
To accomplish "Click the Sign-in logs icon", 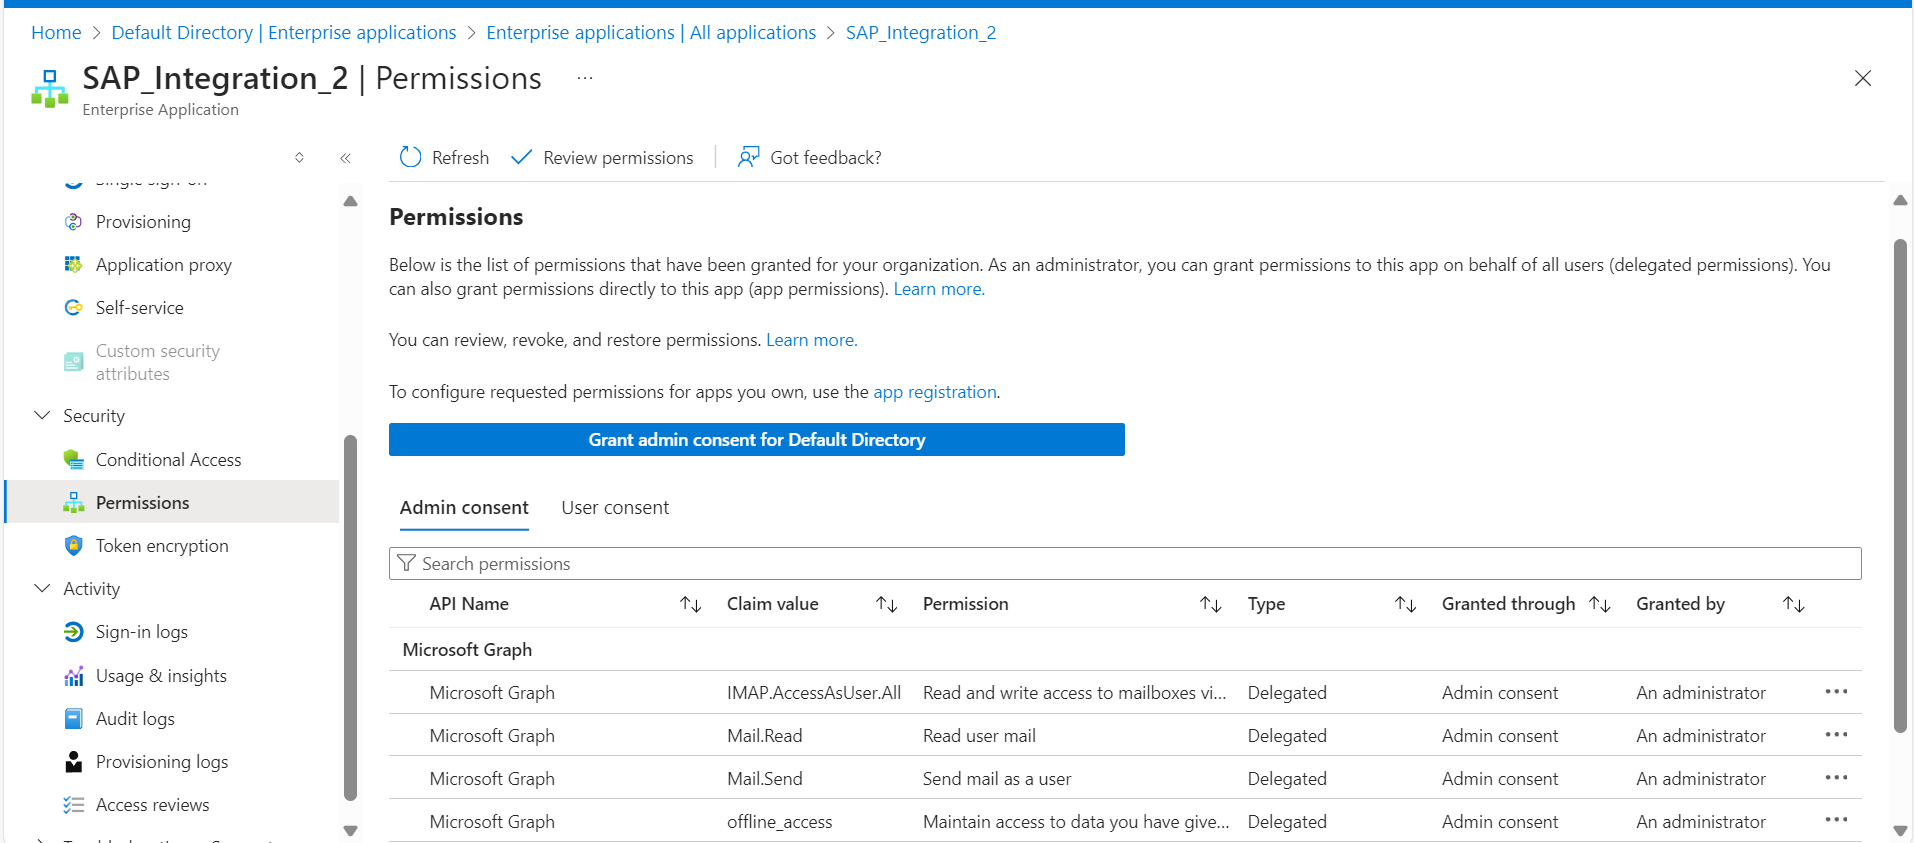I will (73, 632).
